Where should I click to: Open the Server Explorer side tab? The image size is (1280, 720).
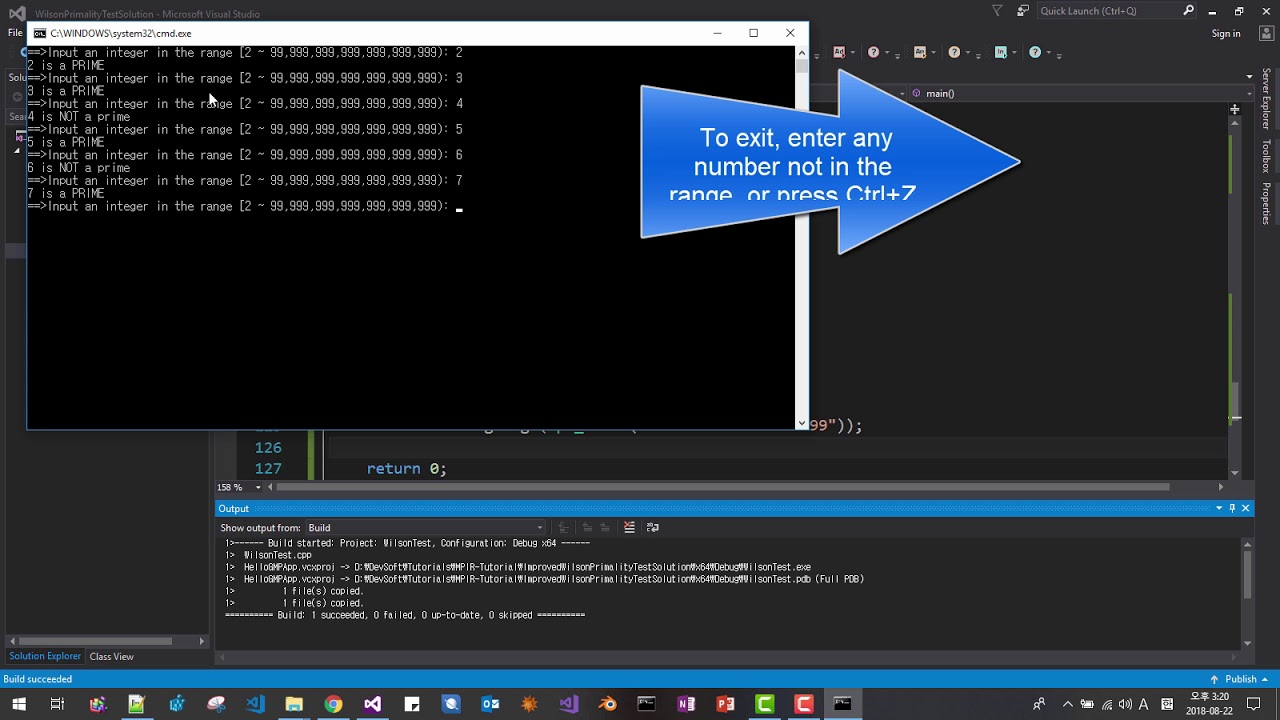[1266, 98]
